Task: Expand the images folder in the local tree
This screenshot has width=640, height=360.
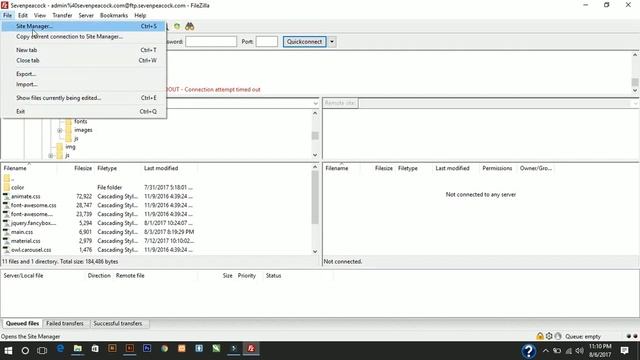Action: coord(60,131)
